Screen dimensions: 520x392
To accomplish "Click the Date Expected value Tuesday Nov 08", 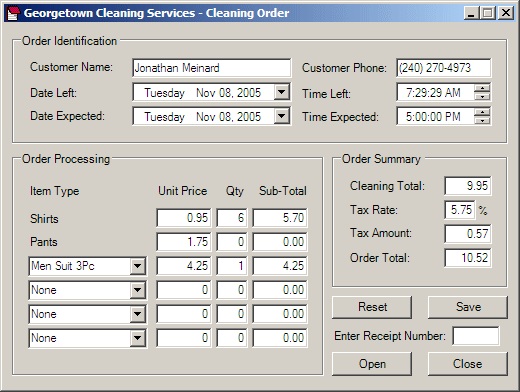I will pos(202,116).
